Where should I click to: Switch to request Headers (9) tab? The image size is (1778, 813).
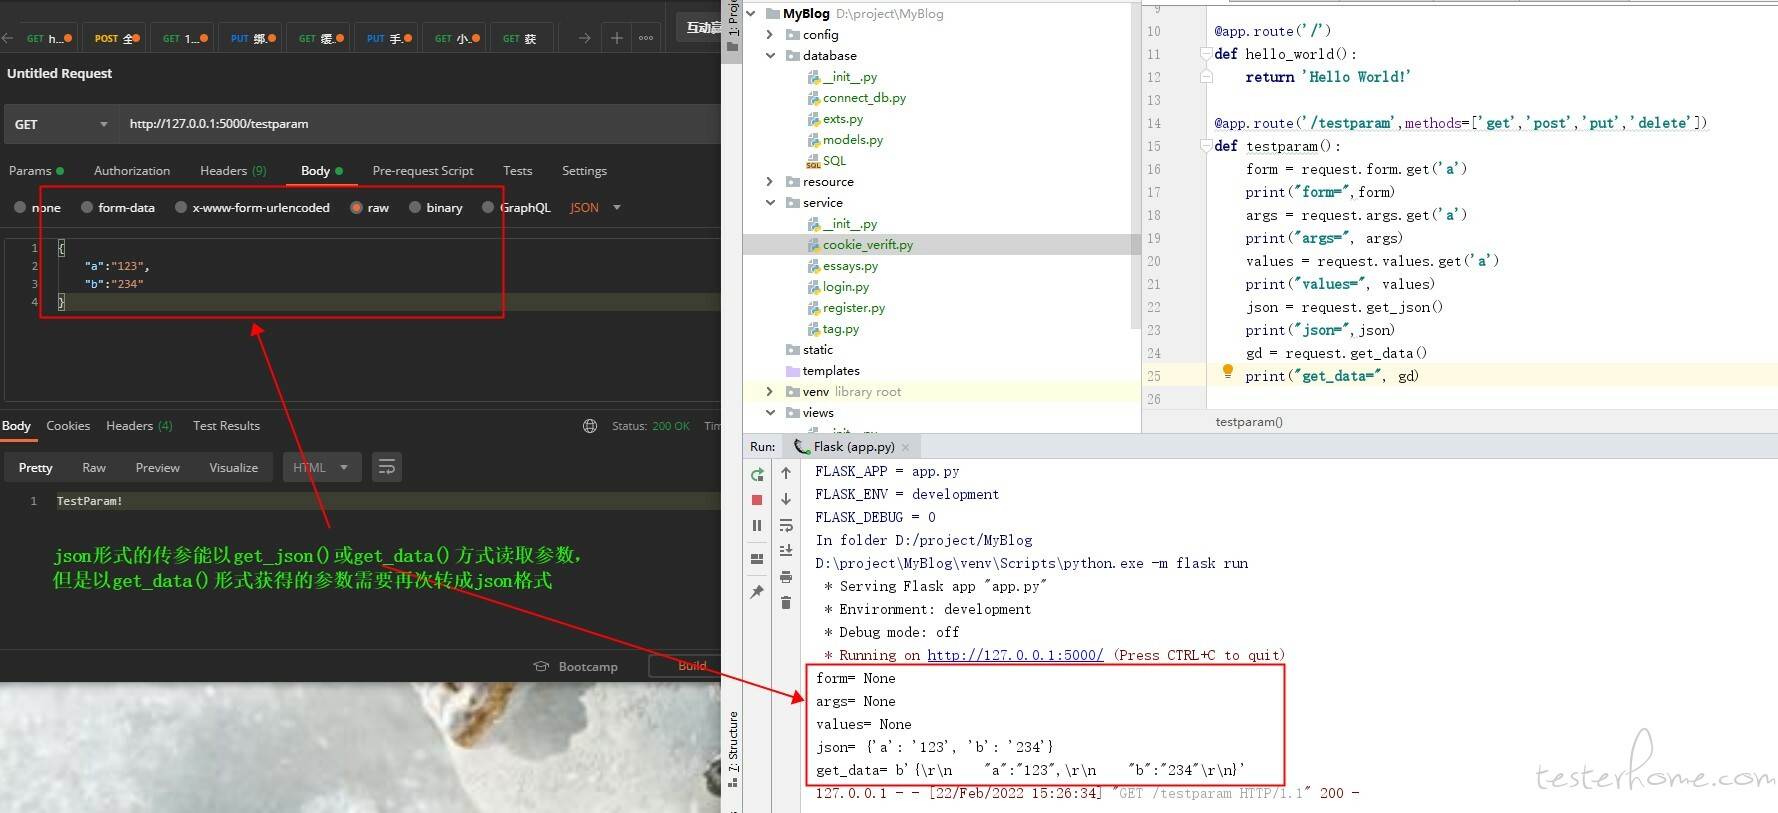[x=233, y=171]
